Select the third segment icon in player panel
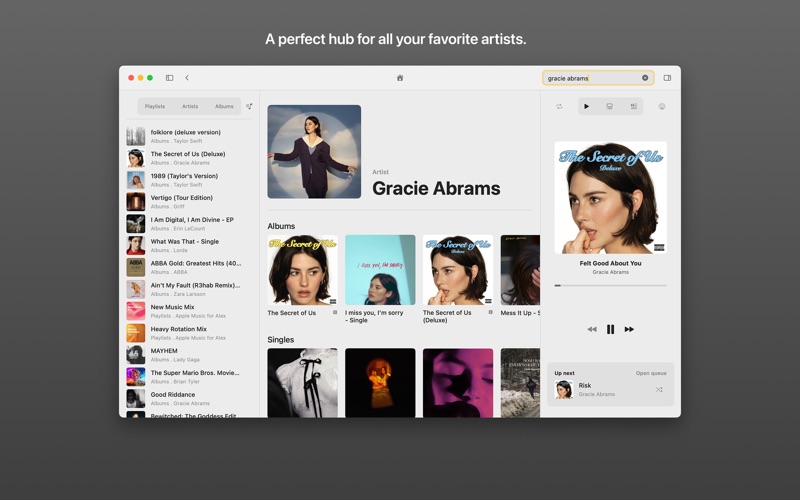800x500 pixels. 633,107
